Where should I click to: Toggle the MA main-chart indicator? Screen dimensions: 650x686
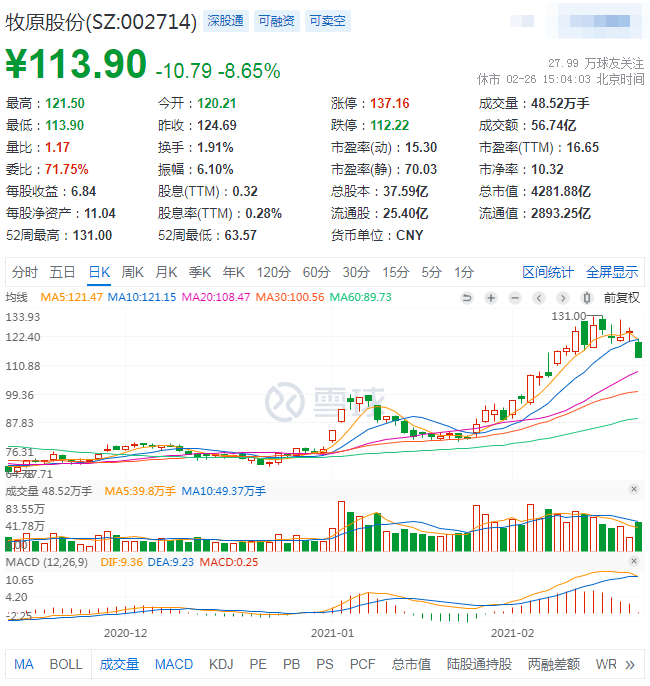[24, 664]
